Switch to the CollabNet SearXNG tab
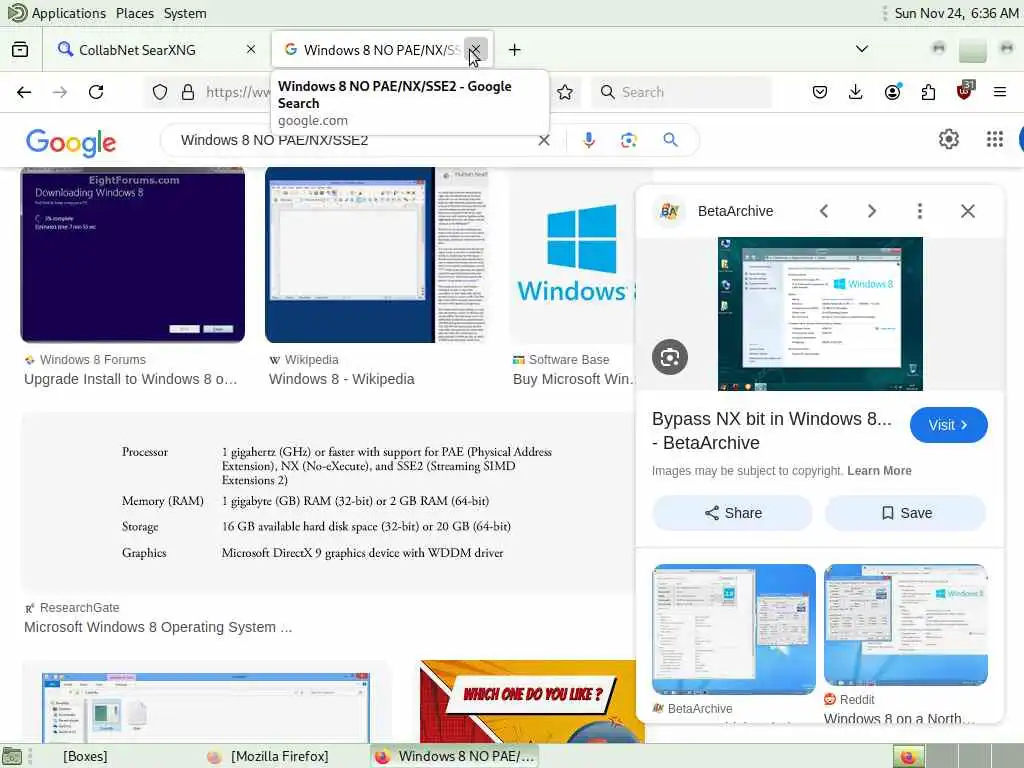This screenshot has width=1024, height=768. point(155,50)
